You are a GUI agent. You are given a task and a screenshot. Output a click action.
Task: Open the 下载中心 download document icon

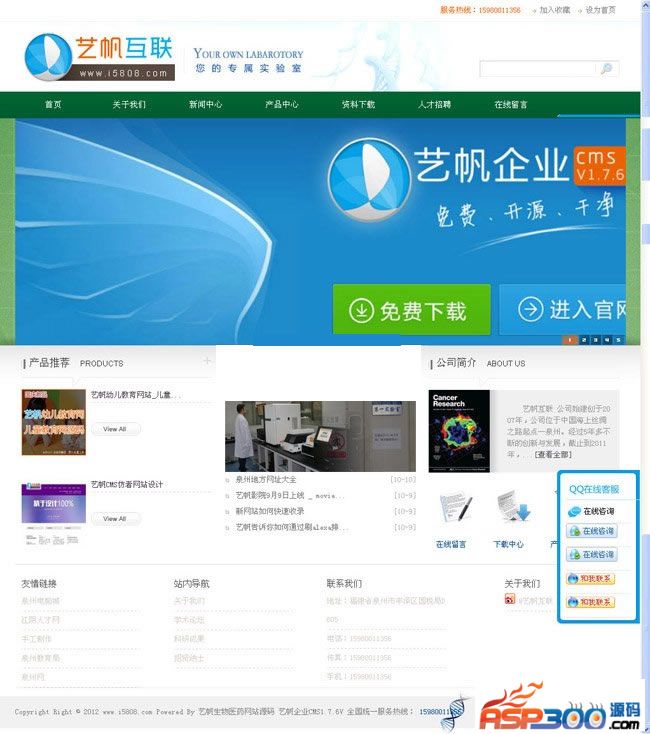513,506
